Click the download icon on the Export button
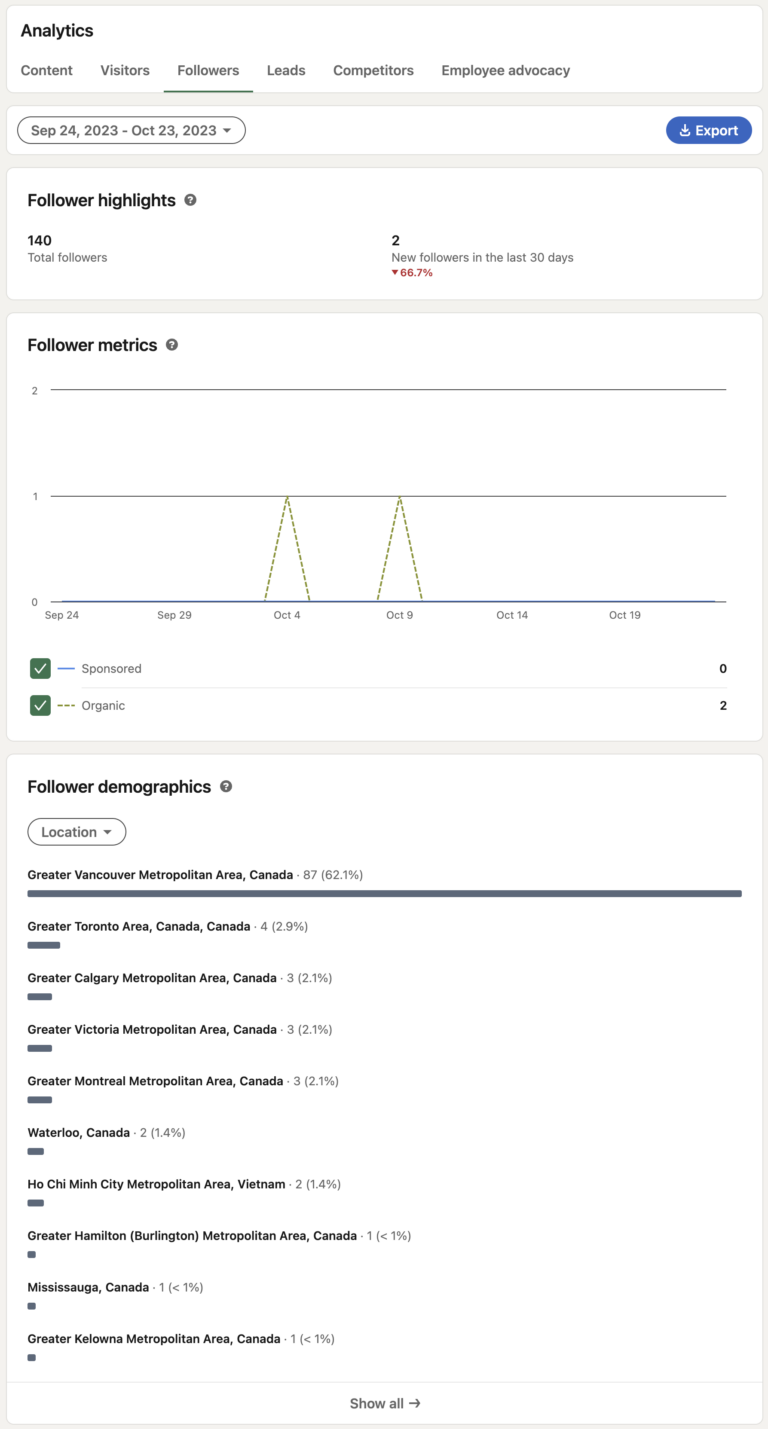The image size is (768, 1429). pos(685,130)
